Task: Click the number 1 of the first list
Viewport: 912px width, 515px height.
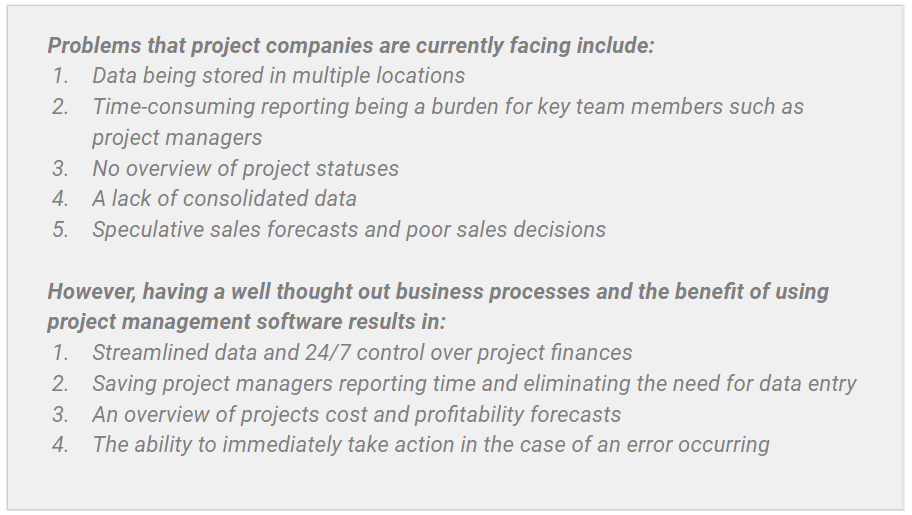Action: click(60, 76)
